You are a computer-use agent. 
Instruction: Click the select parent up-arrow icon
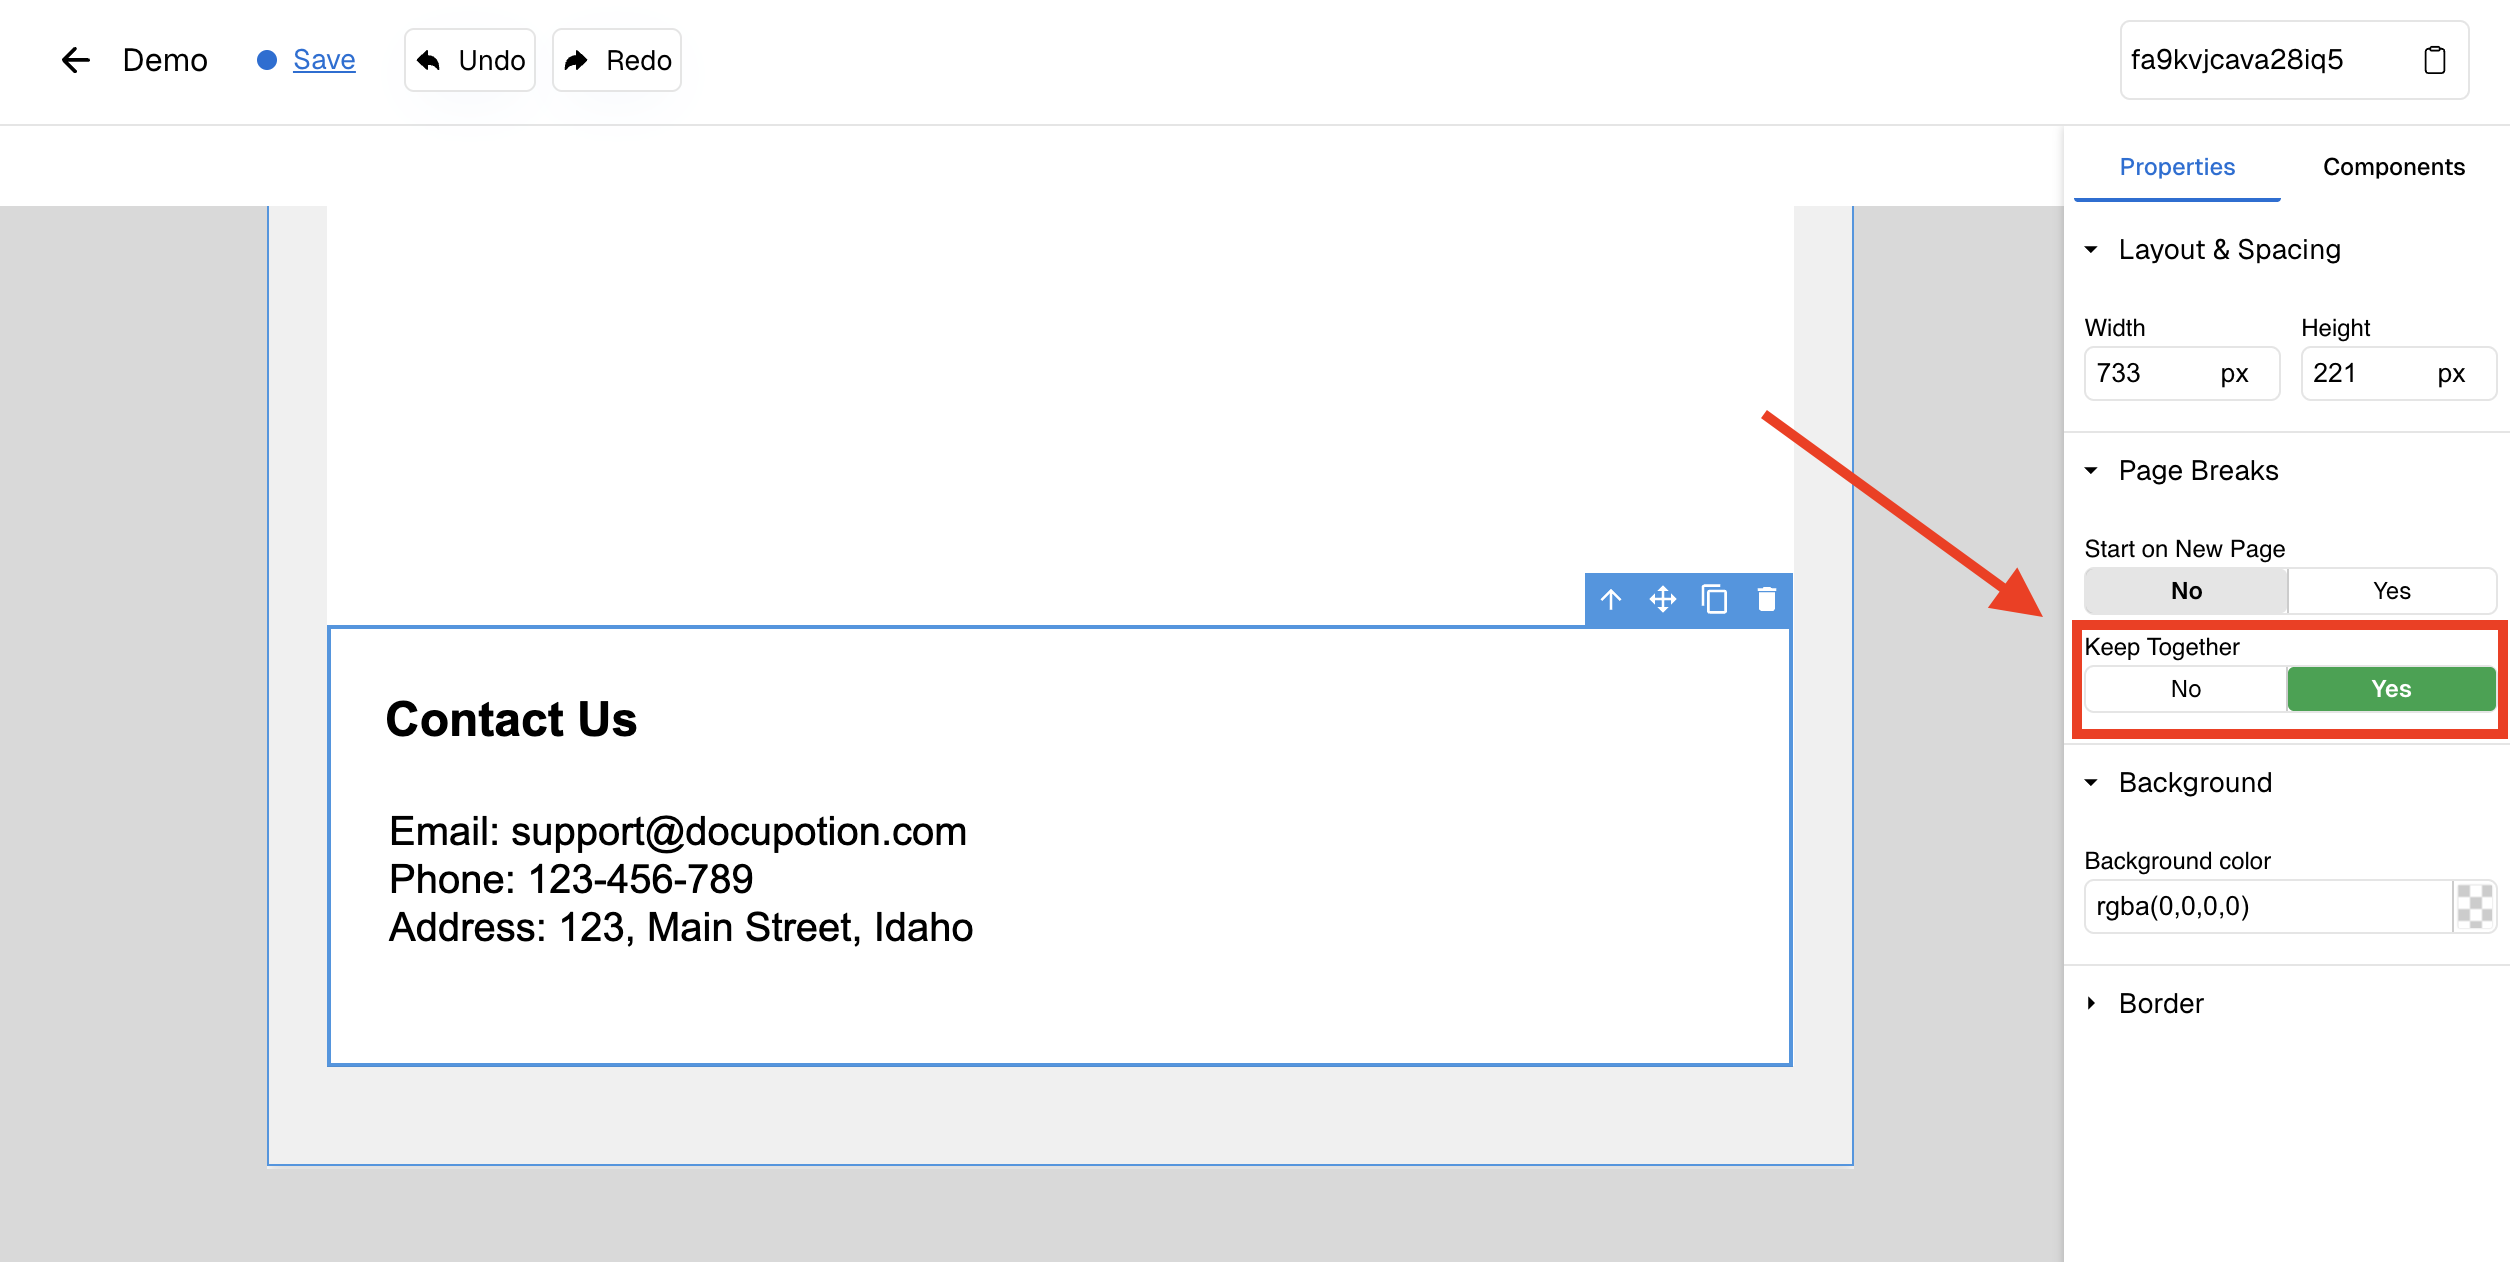pos(1611,600)
